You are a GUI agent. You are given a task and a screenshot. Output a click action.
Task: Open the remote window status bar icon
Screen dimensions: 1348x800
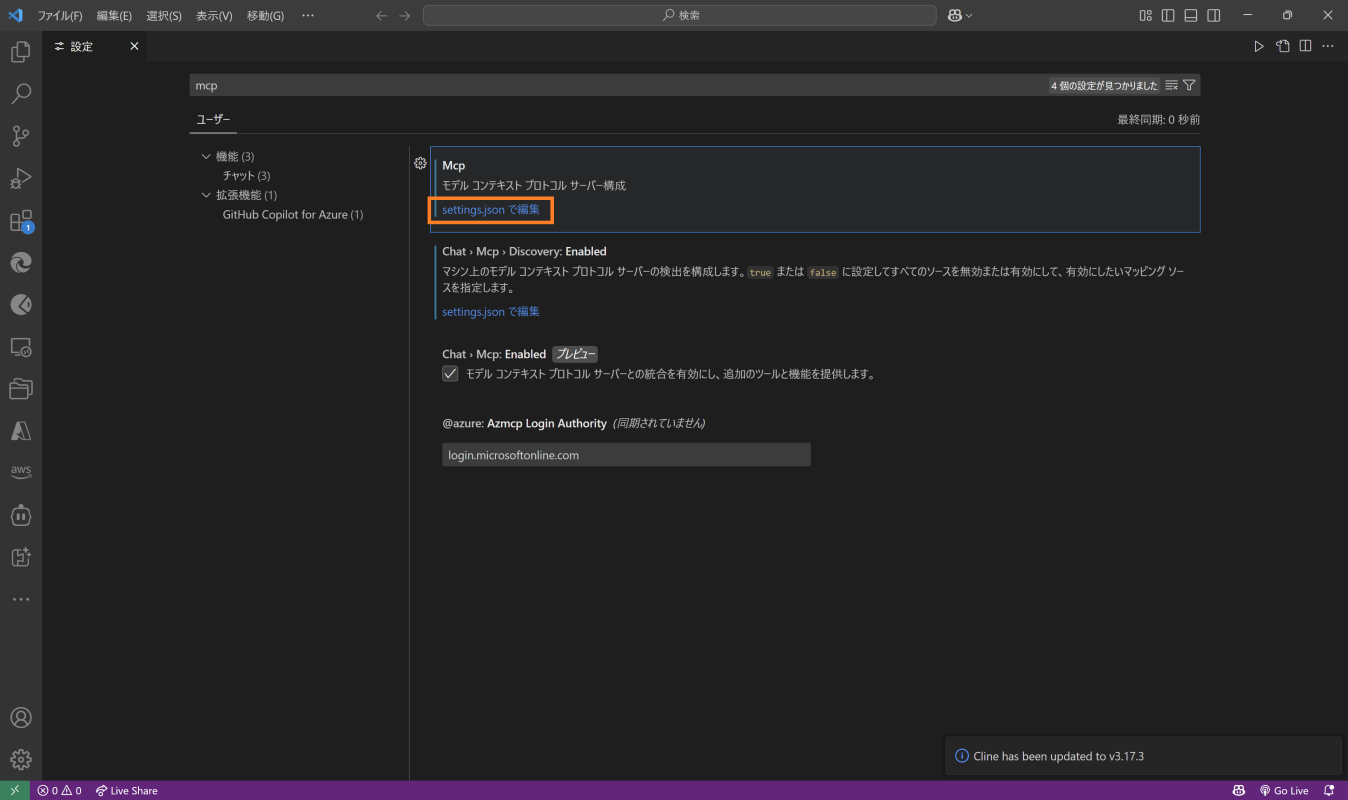[x=14, y=790]
